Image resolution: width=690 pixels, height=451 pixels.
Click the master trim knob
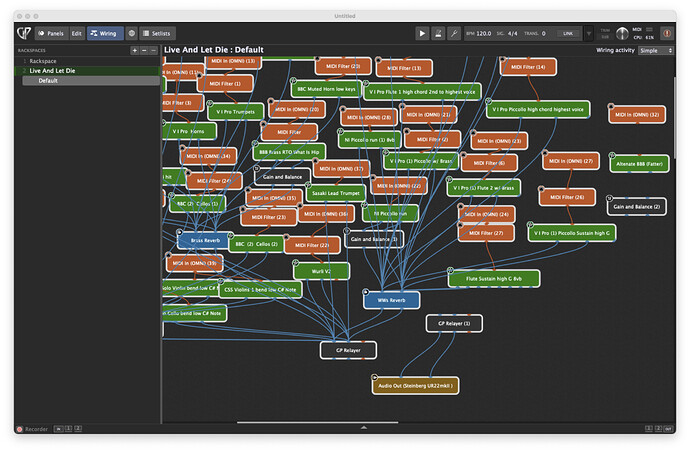(x=622, y=33)
